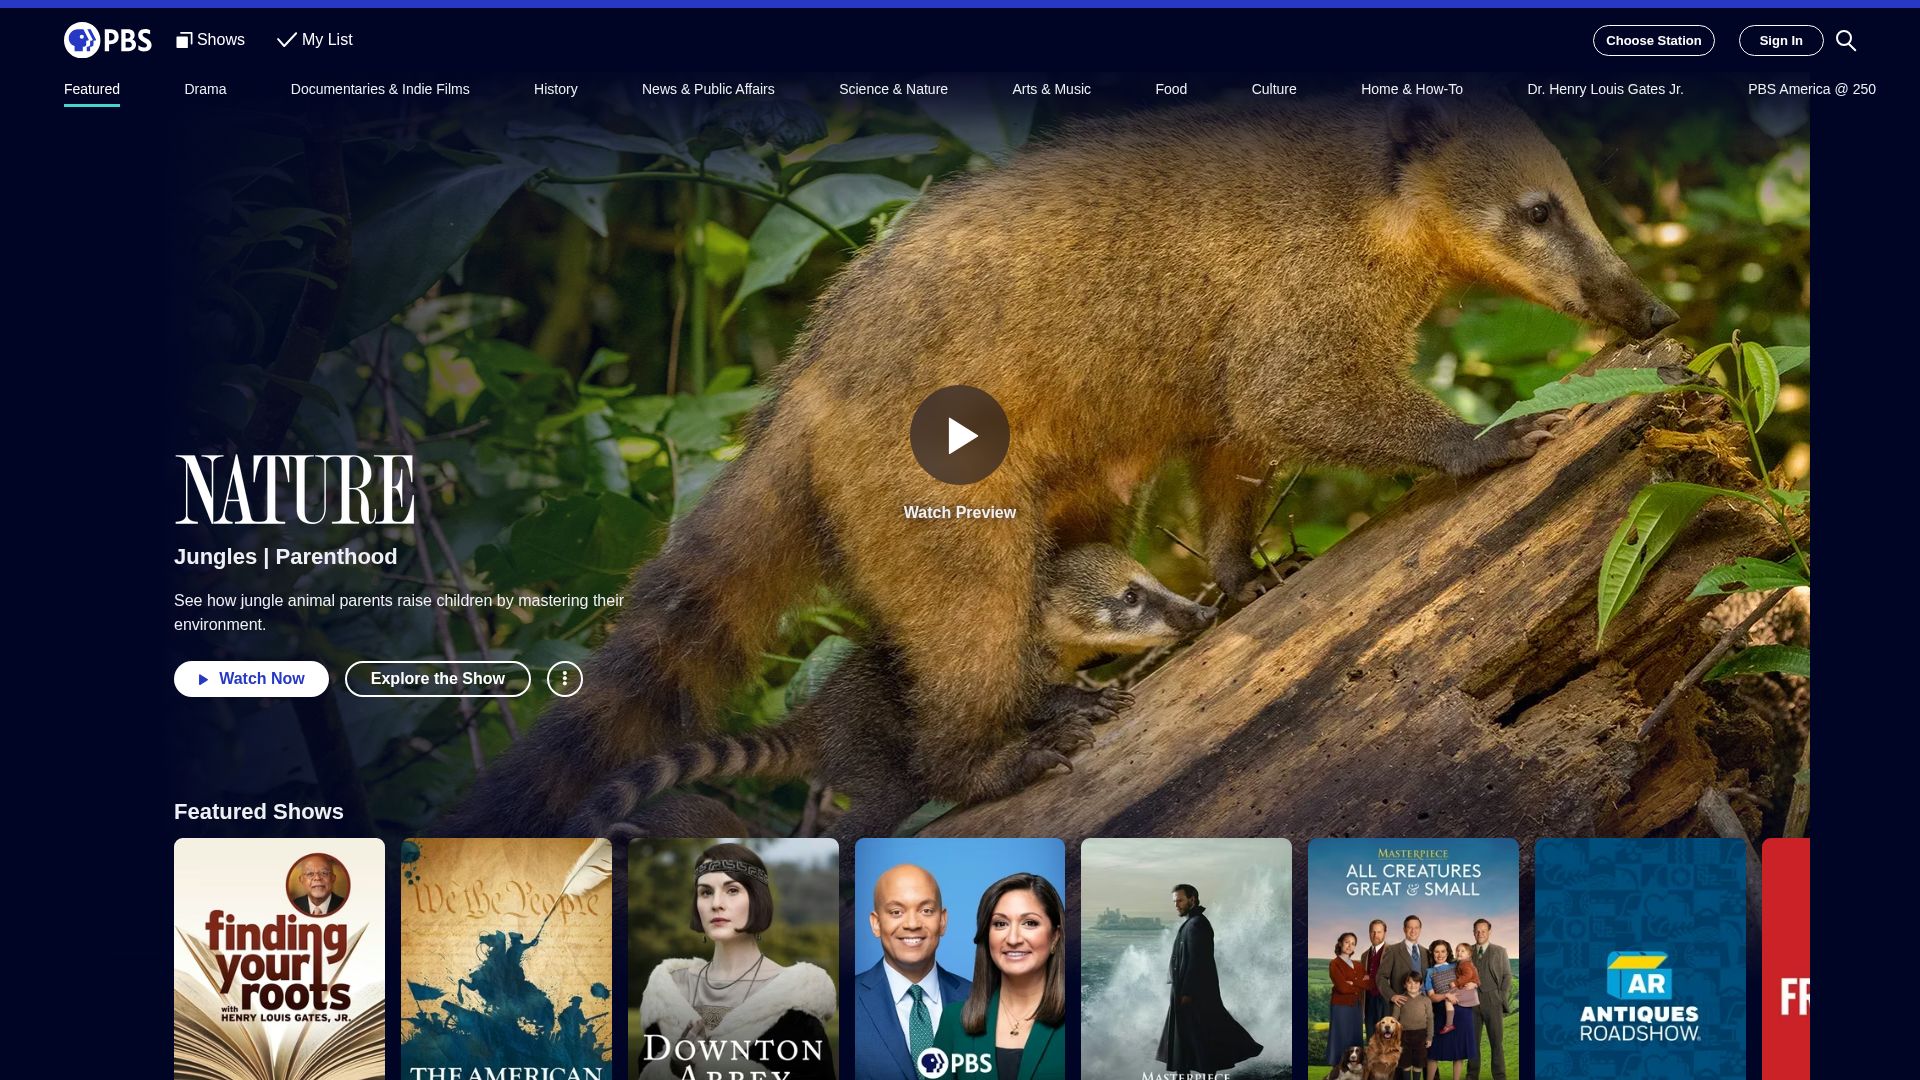Image resolution: width=1920 pixels, height=1080 pixels.
Task: Open Finding Your Roots show poster
Action: point(279,958)
